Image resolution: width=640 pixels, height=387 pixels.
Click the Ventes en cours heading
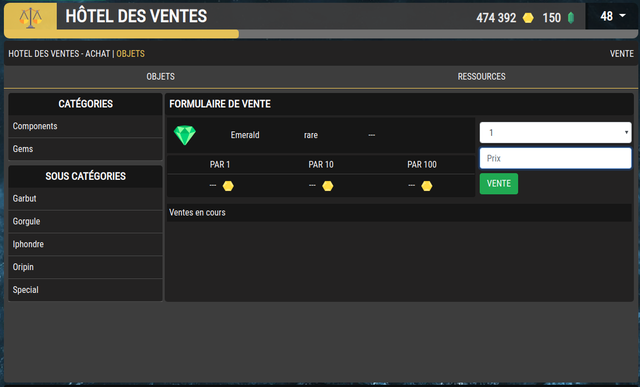pyautogui.click(x=197, y=213)
